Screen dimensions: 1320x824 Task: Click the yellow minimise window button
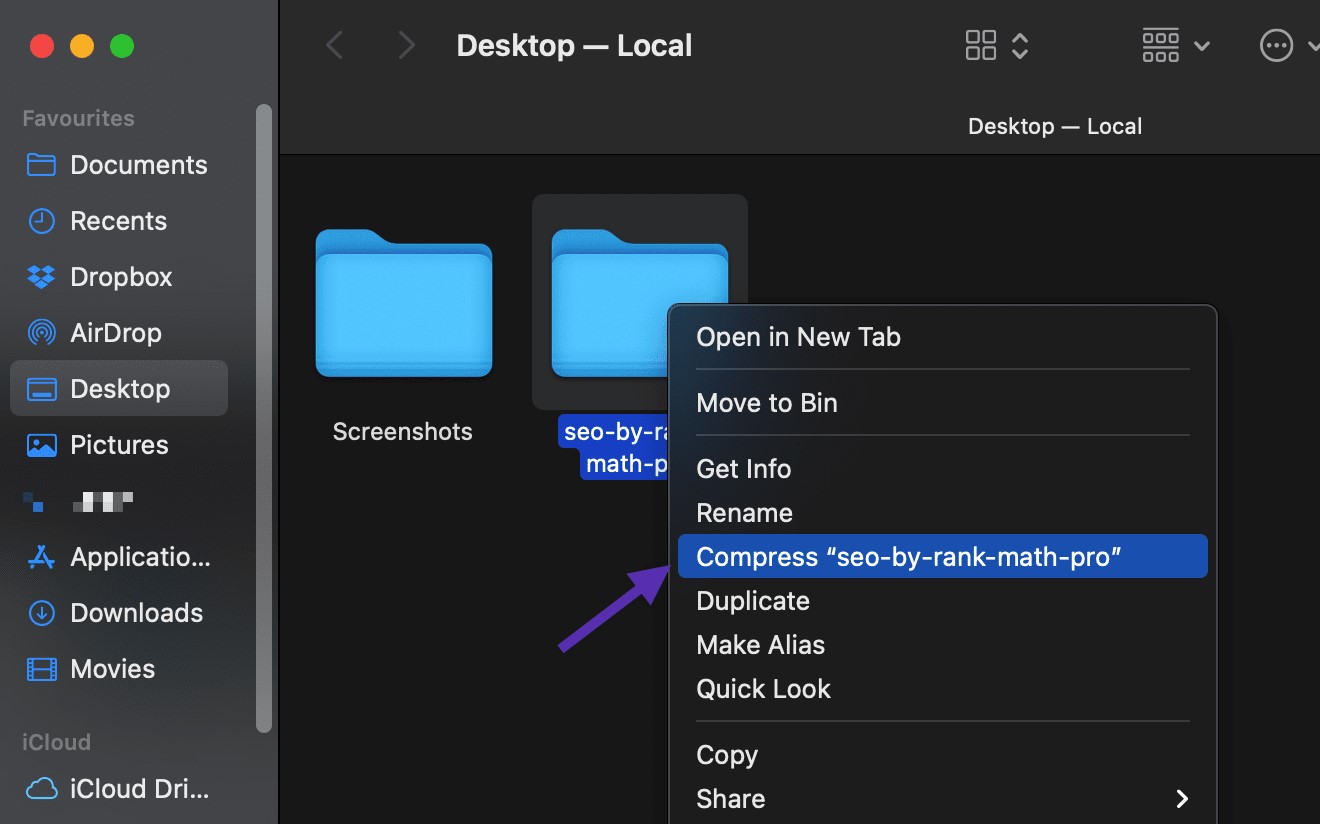click(x=82, y=46)
